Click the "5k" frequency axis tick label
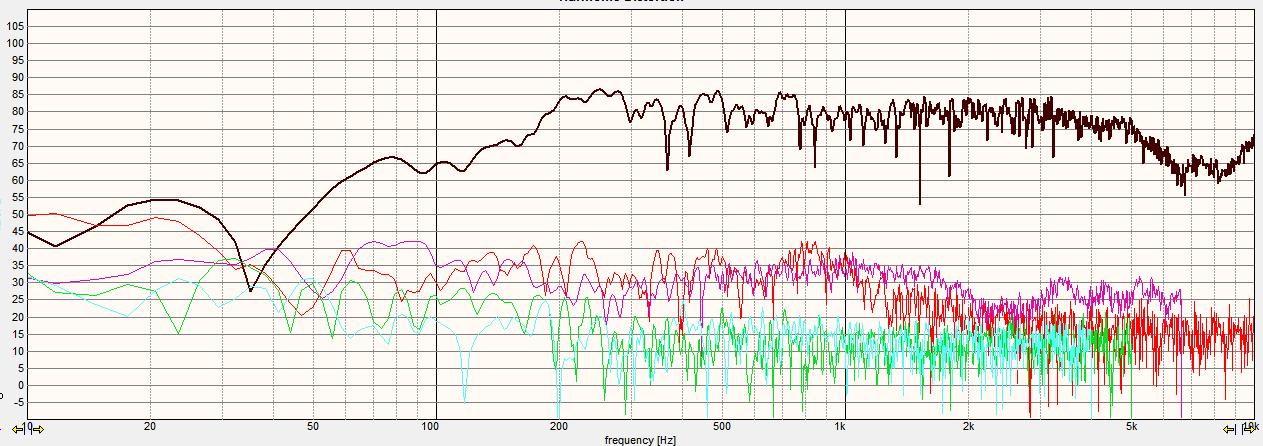The height and width of the screenshot is (446, 1263). (x=1131, y=426)
